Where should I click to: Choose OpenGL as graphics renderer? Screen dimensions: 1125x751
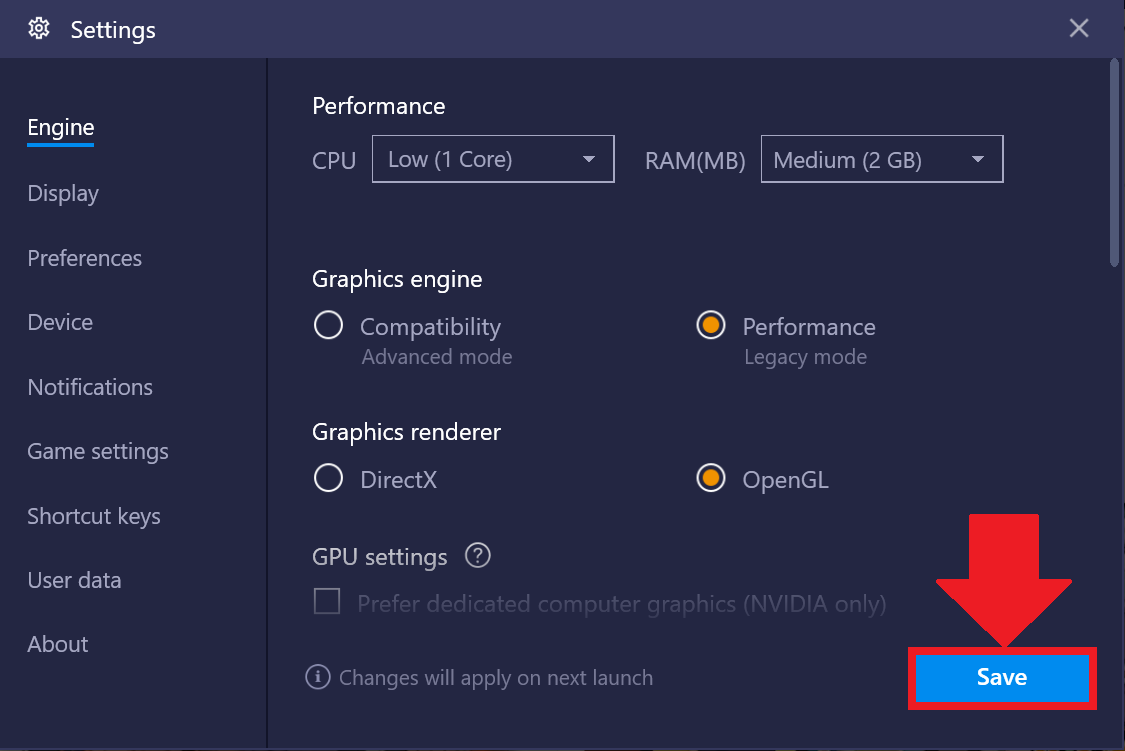point(710,478)
